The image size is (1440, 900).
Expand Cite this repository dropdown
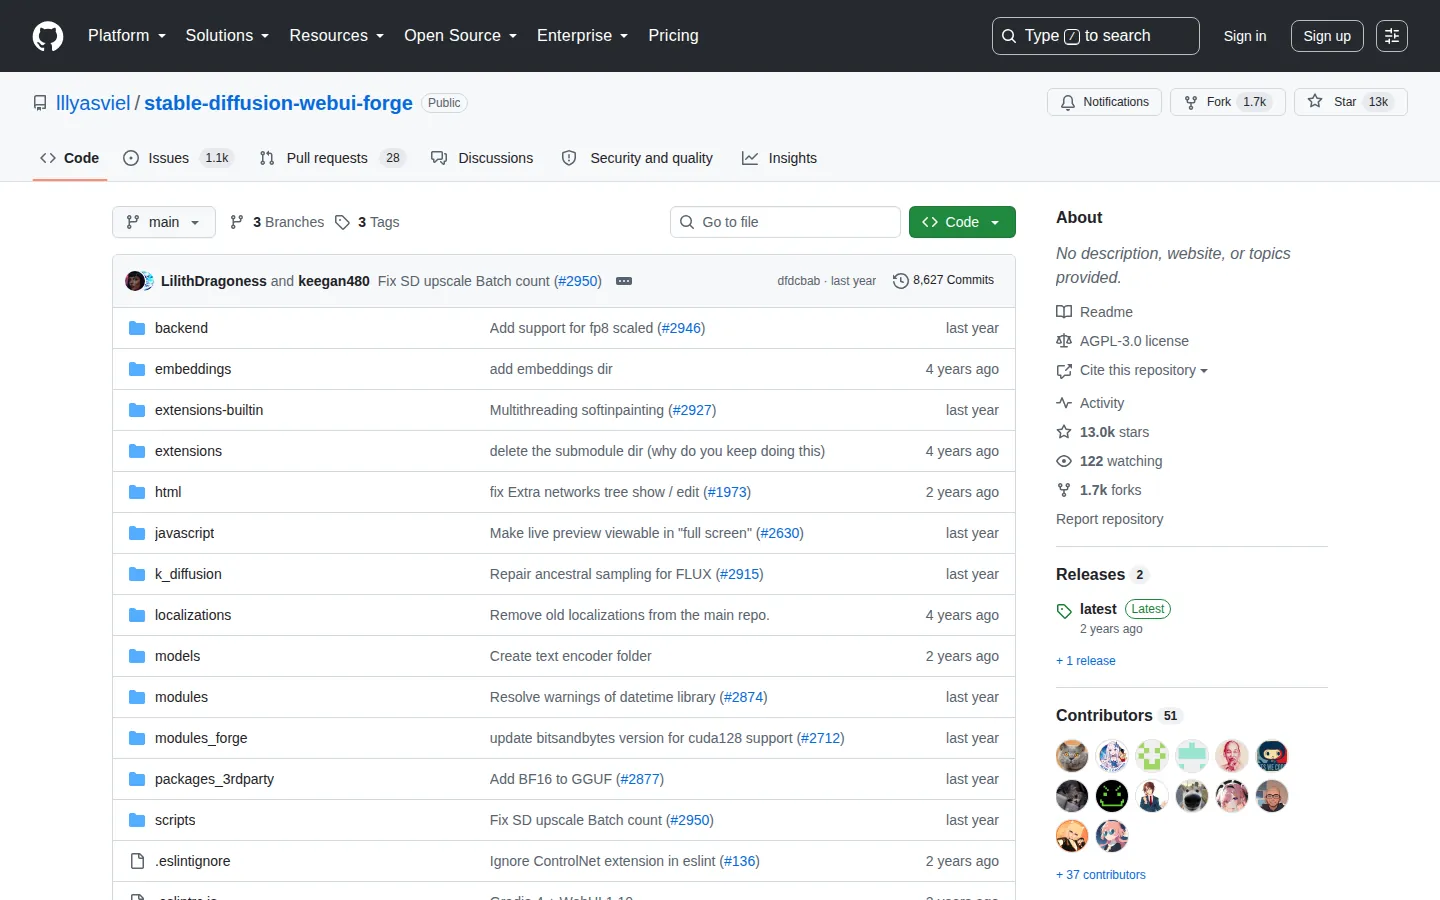pyautogui.click(x=1132, y=370)
